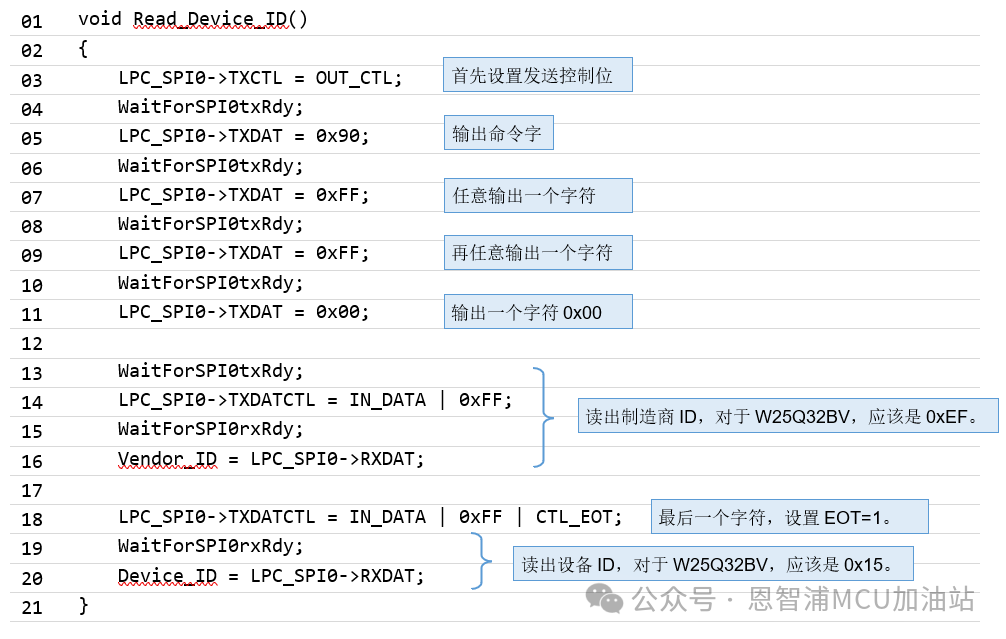
Task: Click the callout "再任意输出一个字符"
Action: 537,252
